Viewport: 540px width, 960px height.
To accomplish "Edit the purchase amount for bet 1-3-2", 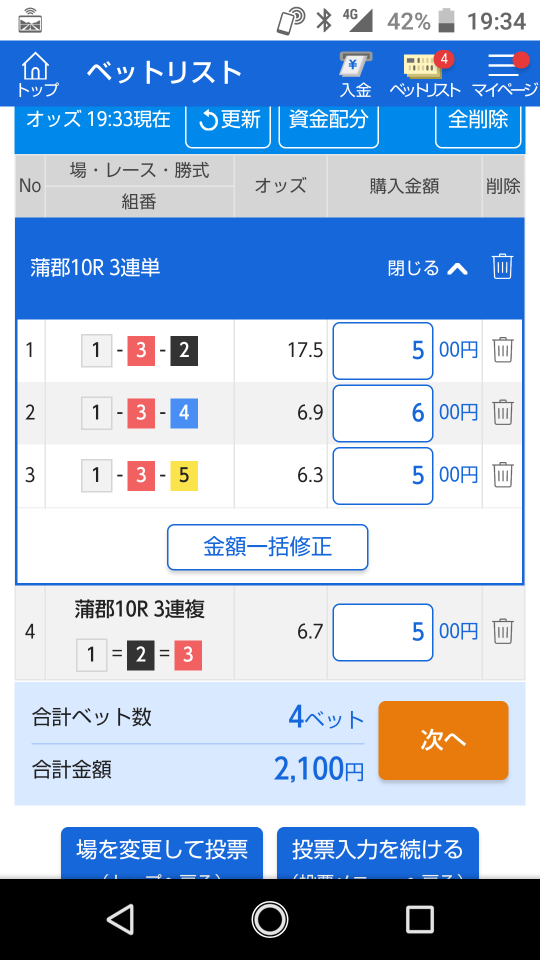I will pos(383,351).
